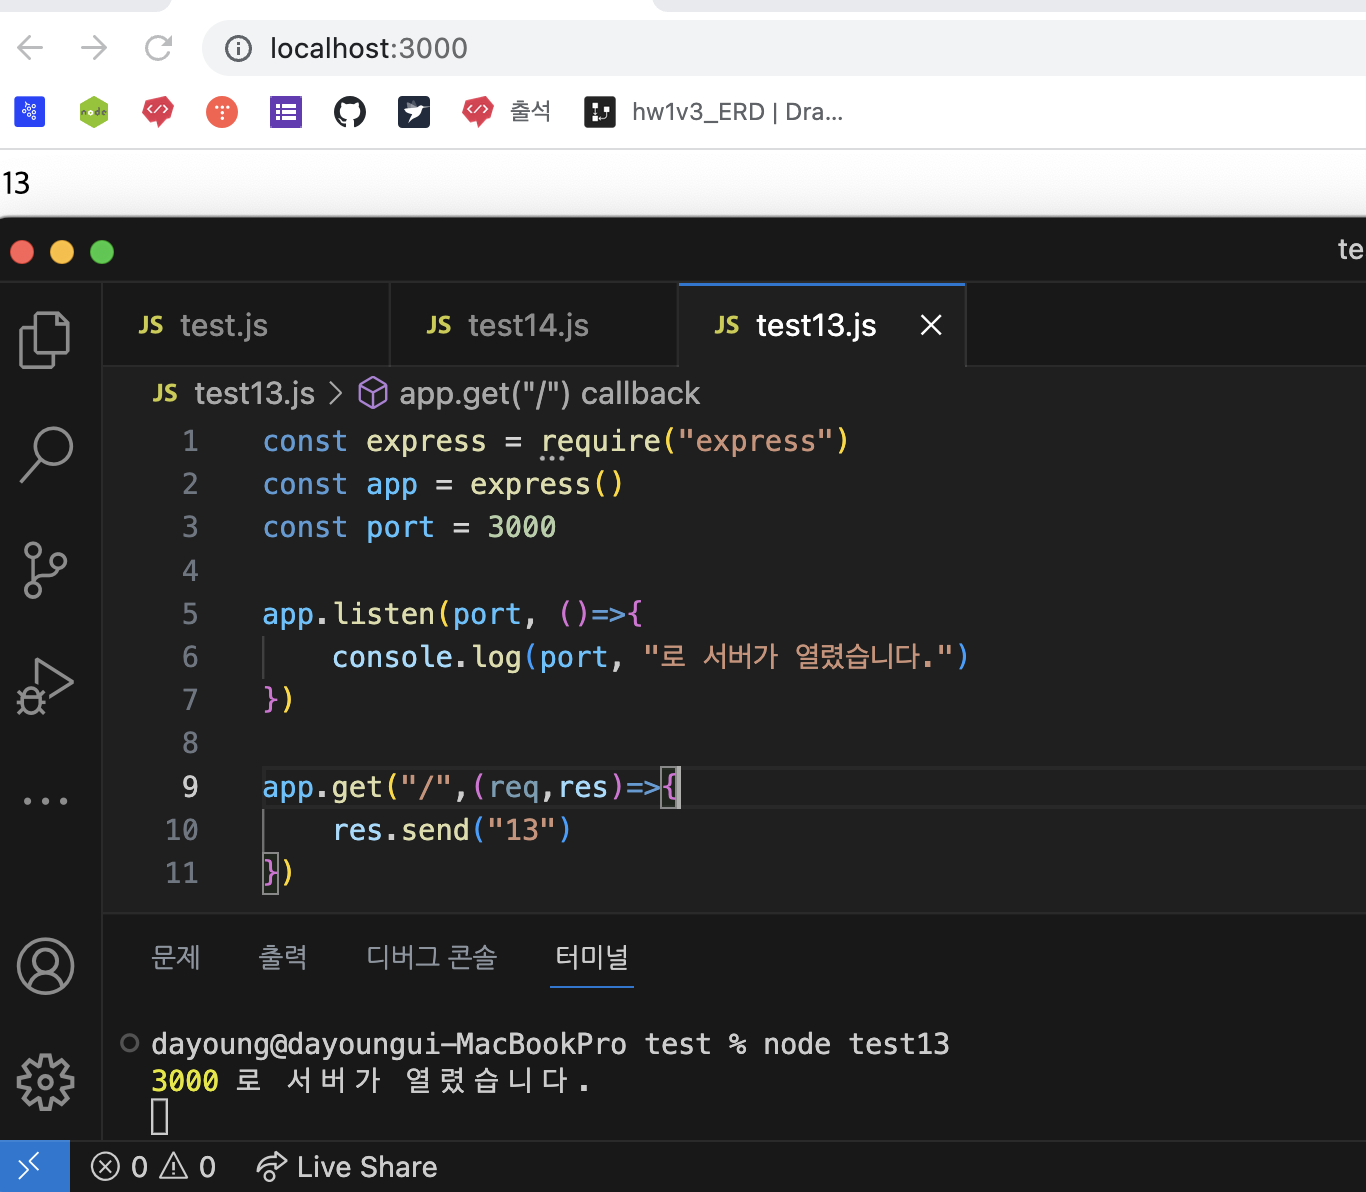Open remote window indicator in status bar

(x=35, y=1166)
